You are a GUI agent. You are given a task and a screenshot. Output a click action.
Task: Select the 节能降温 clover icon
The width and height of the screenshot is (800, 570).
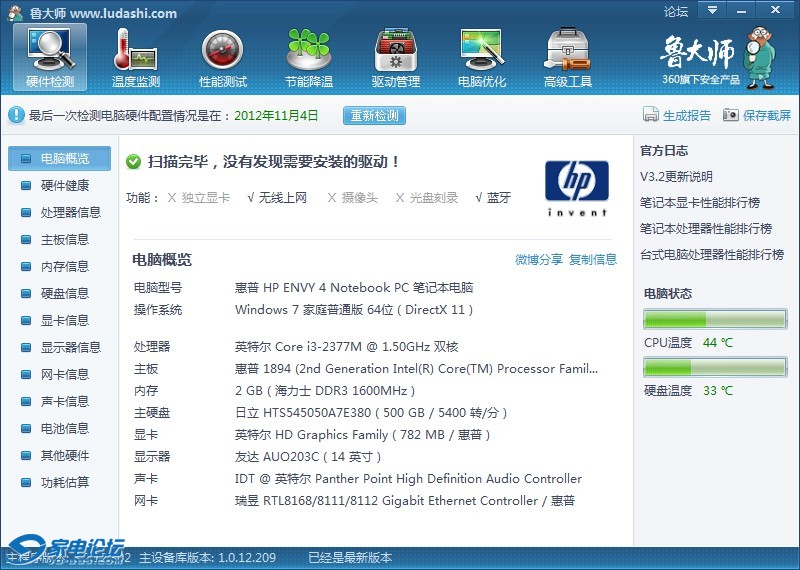coord(308,58)
